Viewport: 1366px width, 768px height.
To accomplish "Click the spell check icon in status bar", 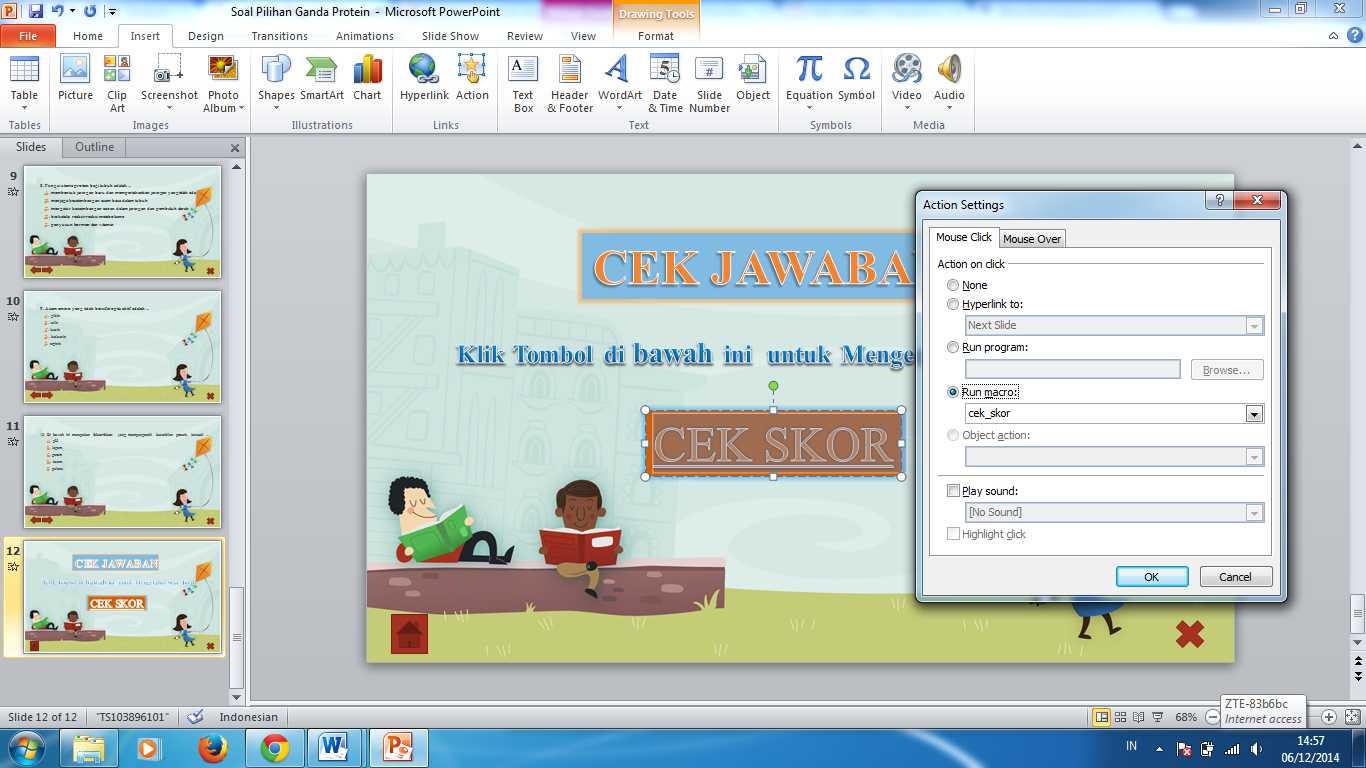I will tap(196, 717).
